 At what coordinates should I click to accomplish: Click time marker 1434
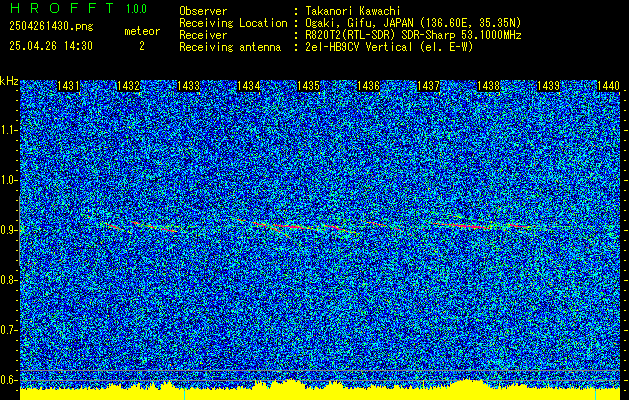point(248,86)
